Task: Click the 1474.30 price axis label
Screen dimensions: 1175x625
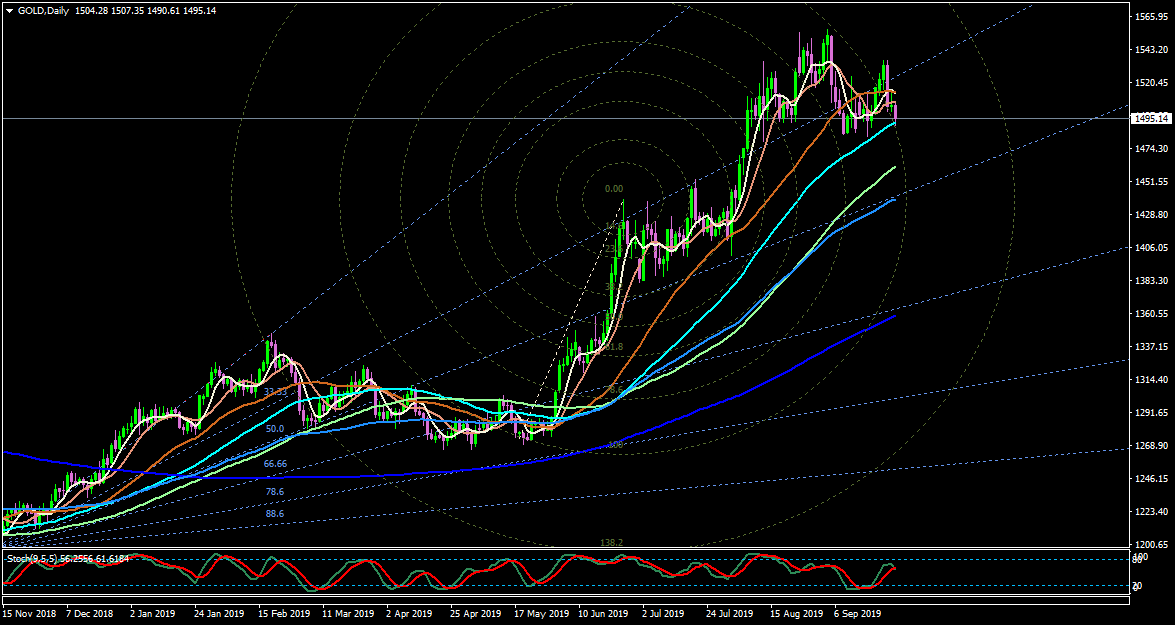Action: click(1152, 149)
